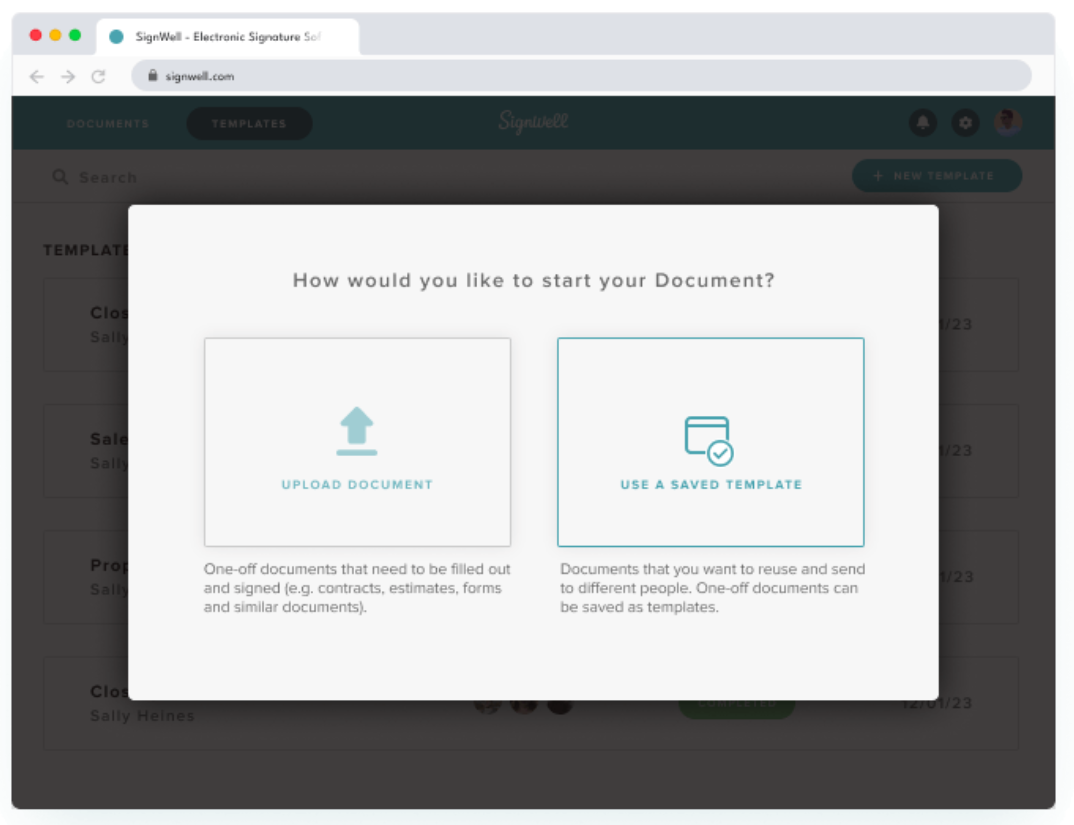Click the browser forward arrow
Viewport: 1074px width, 825px height.
68,76
